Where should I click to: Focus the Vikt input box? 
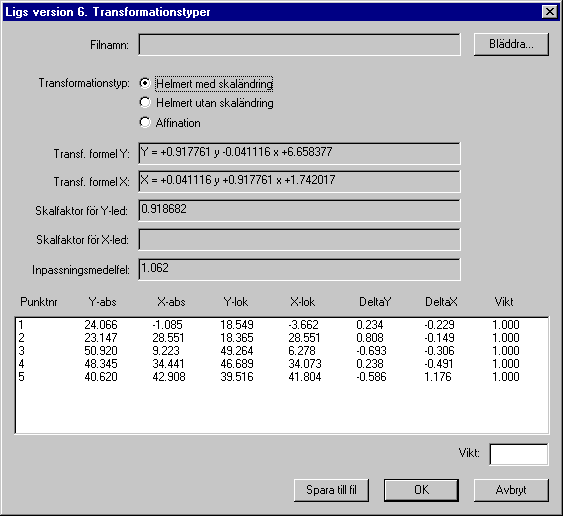pyautogui.click(x=519, y=454)
